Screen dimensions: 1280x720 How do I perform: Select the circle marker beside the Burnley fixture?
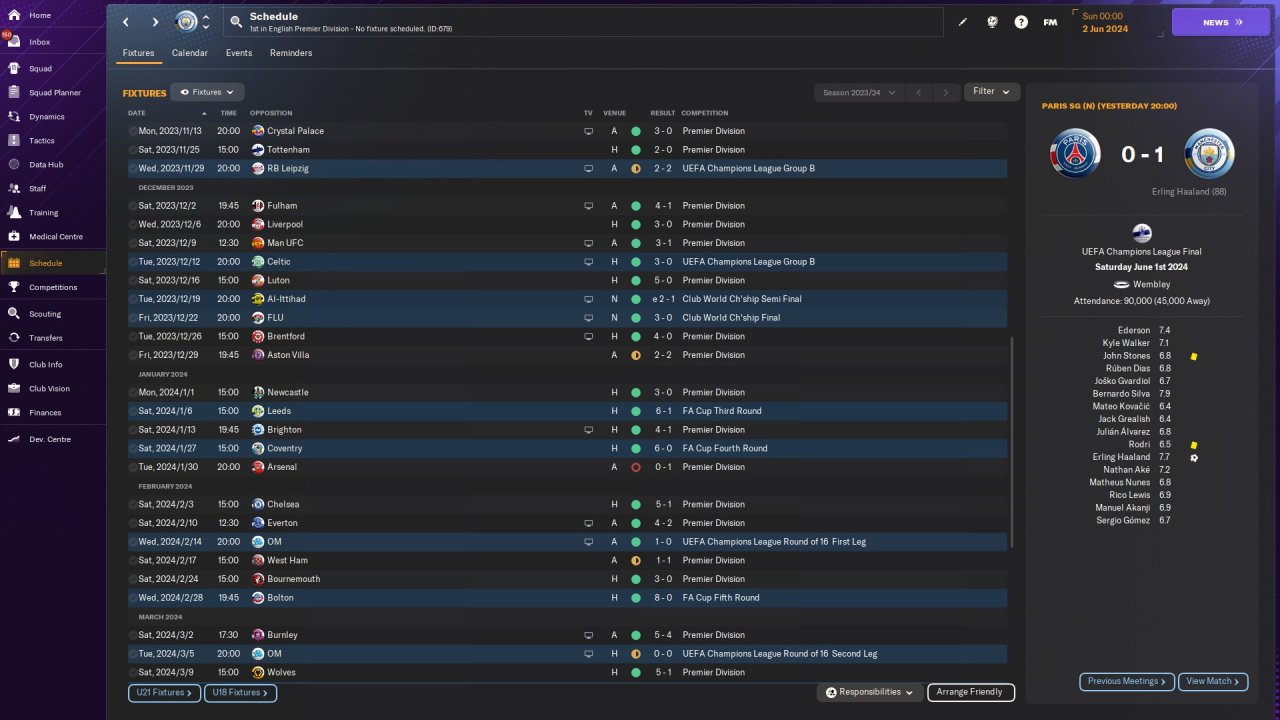click(x=133, y=635)
